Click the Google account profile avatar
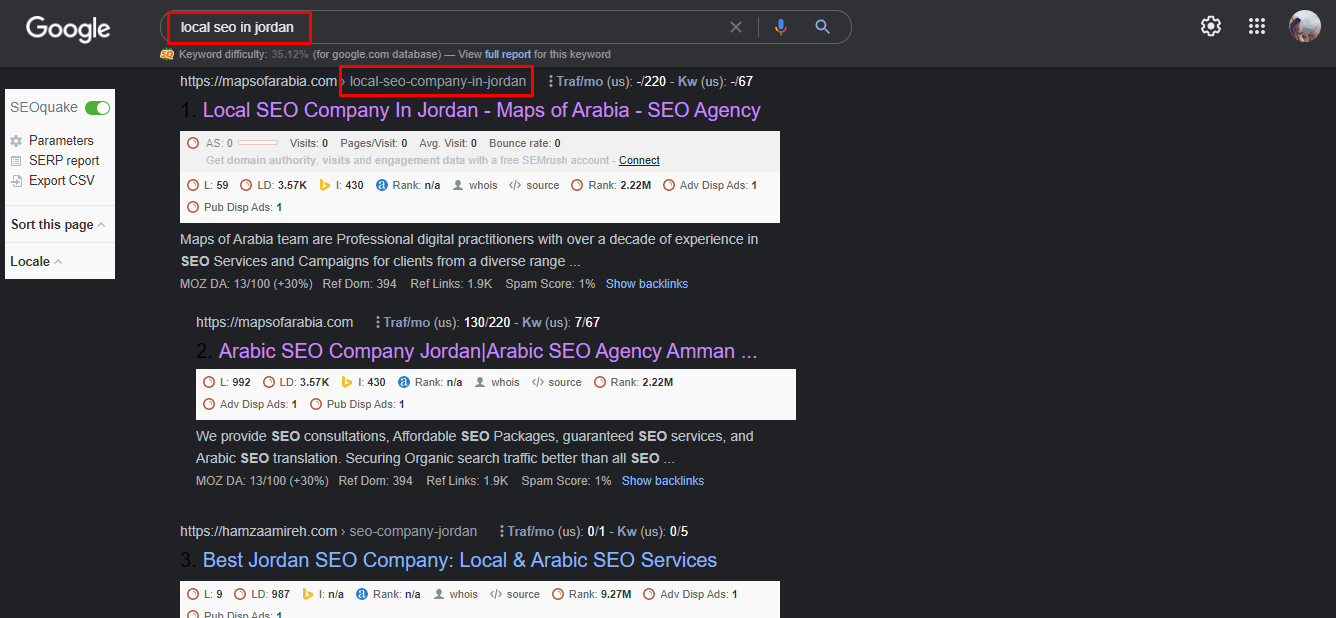Image resolution: width=1336 pixels, height=618 pixels. (x=1304, y=27)
